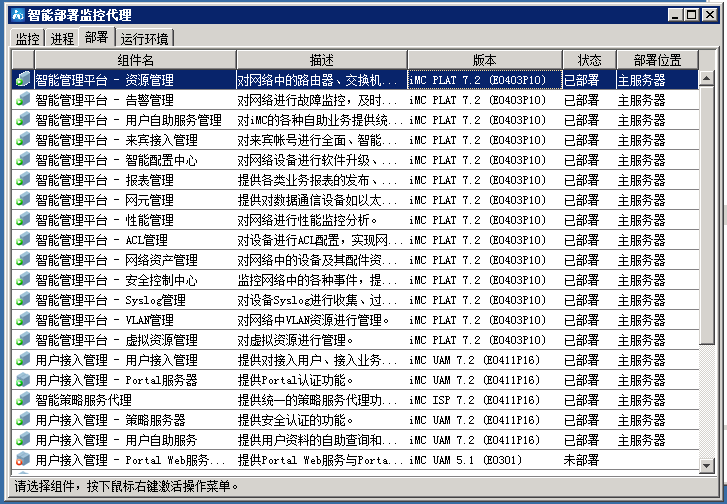Viewport: 727px width, 504px height.
Task: Select 智能管理平台 - 智能配置中心 component name
Action: pos(116,160)
